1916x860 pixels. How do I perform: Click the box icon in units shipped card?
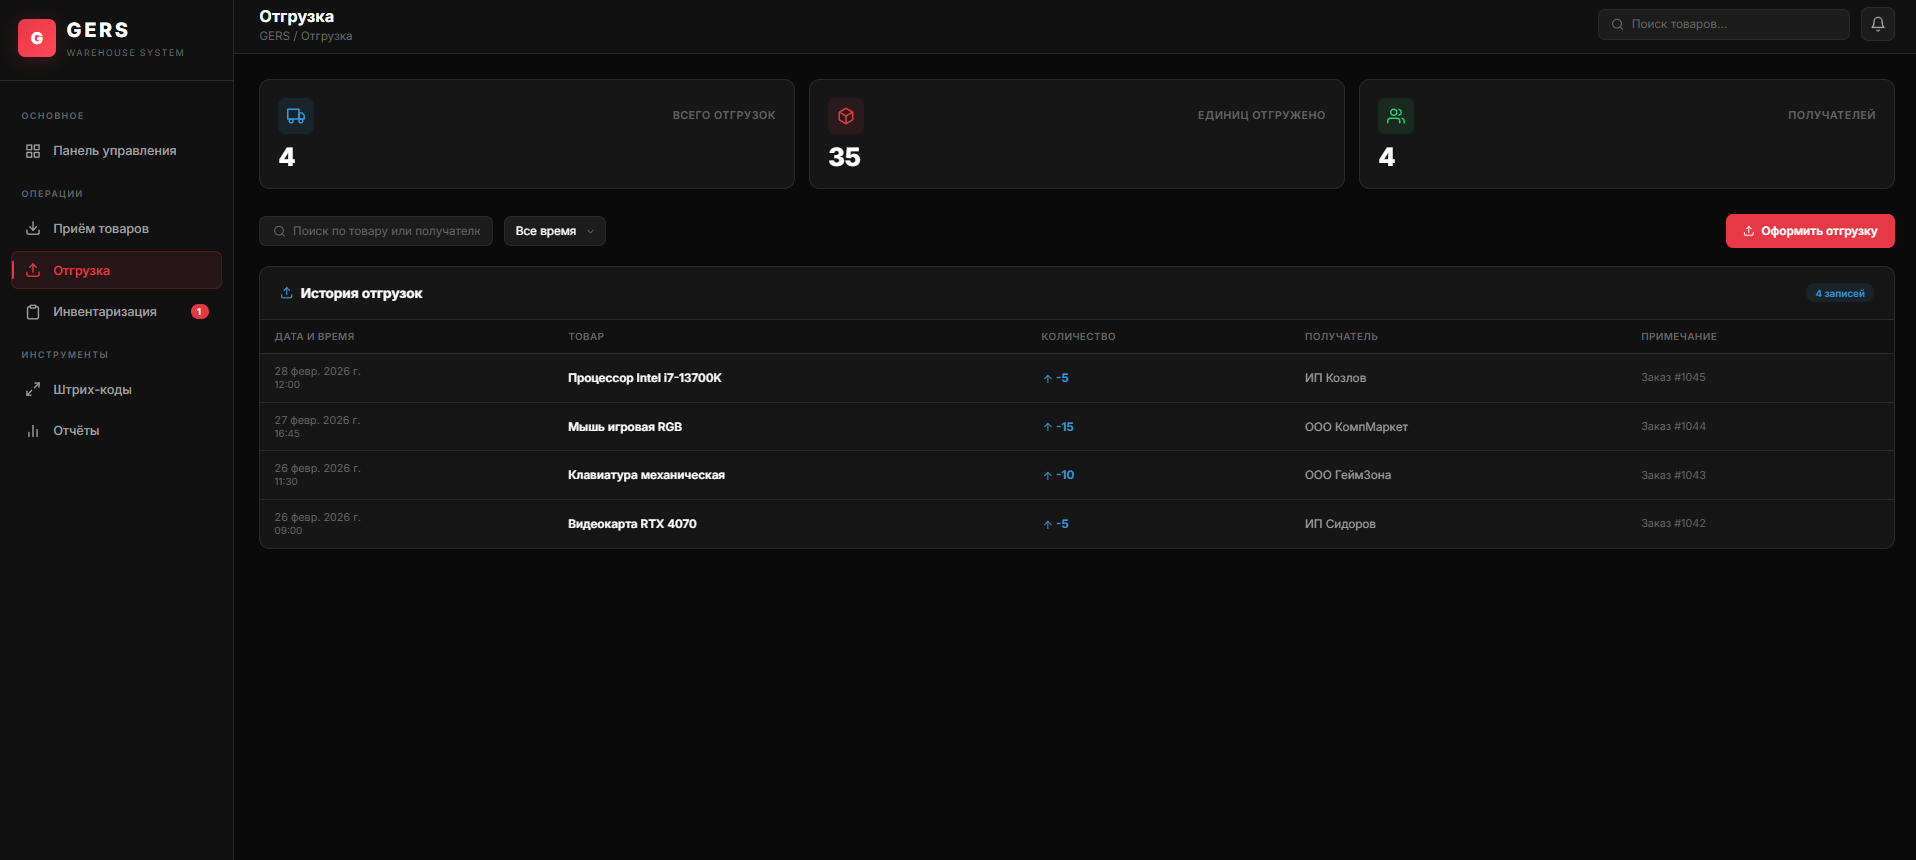pyautogui.click(x=845, y=116)
